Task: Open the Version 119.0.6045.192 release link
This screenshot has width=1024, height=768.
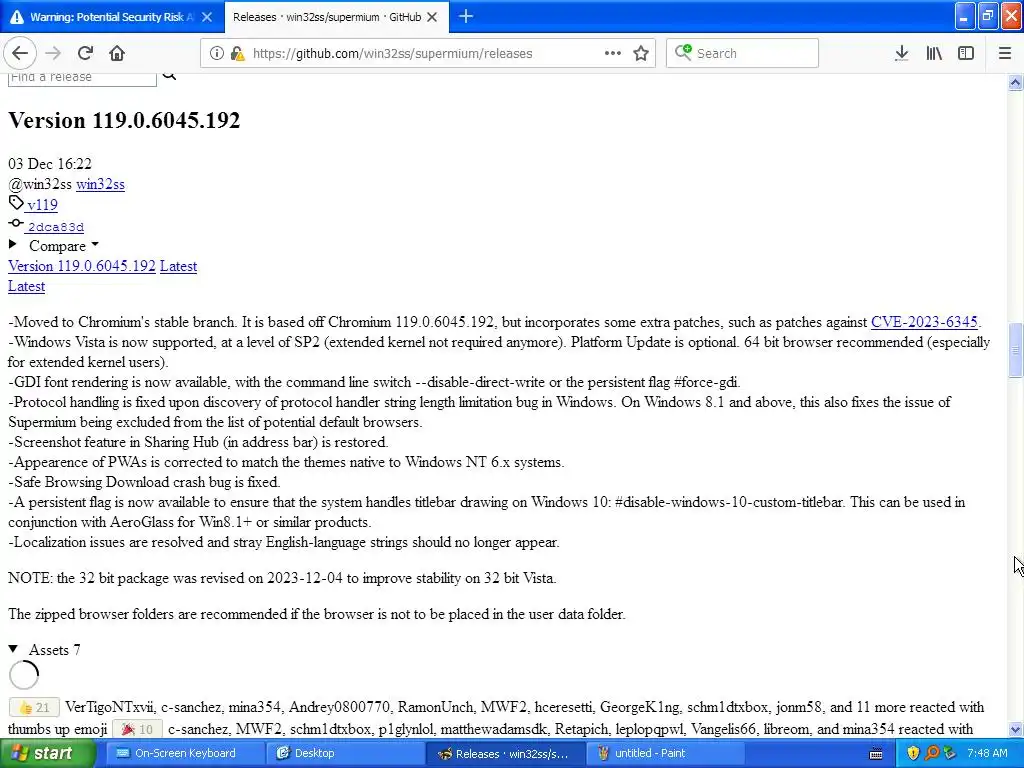Action: [x=82, y=266]
